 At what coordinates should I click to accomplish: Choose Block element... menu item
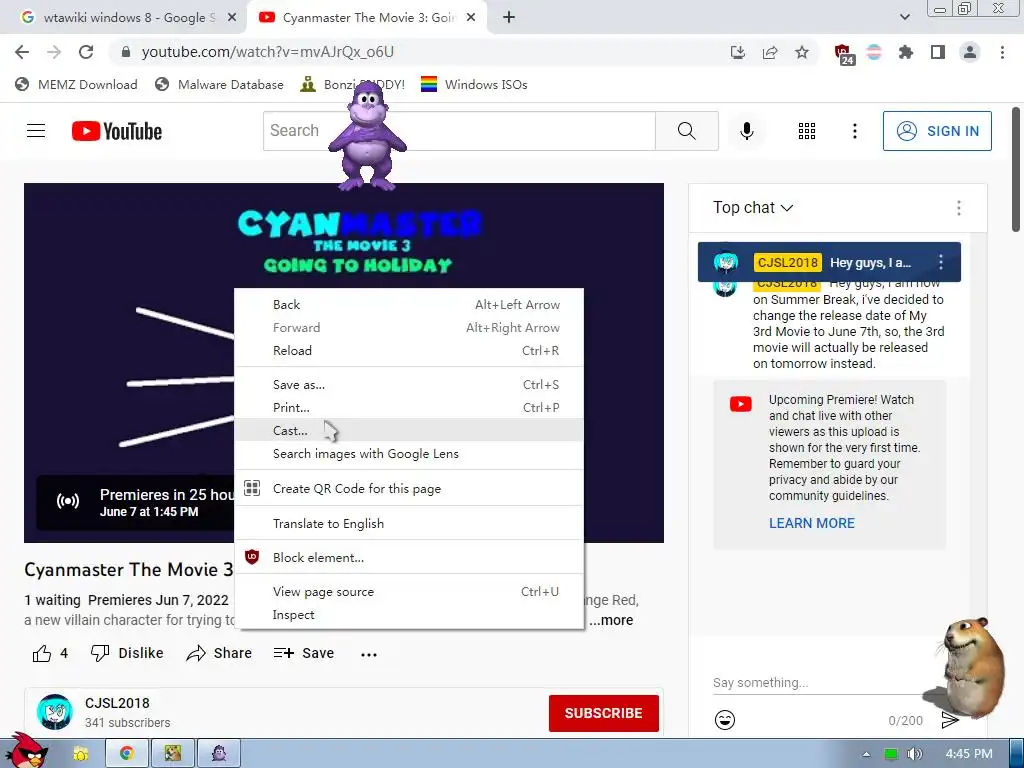(x=409, y=558)
